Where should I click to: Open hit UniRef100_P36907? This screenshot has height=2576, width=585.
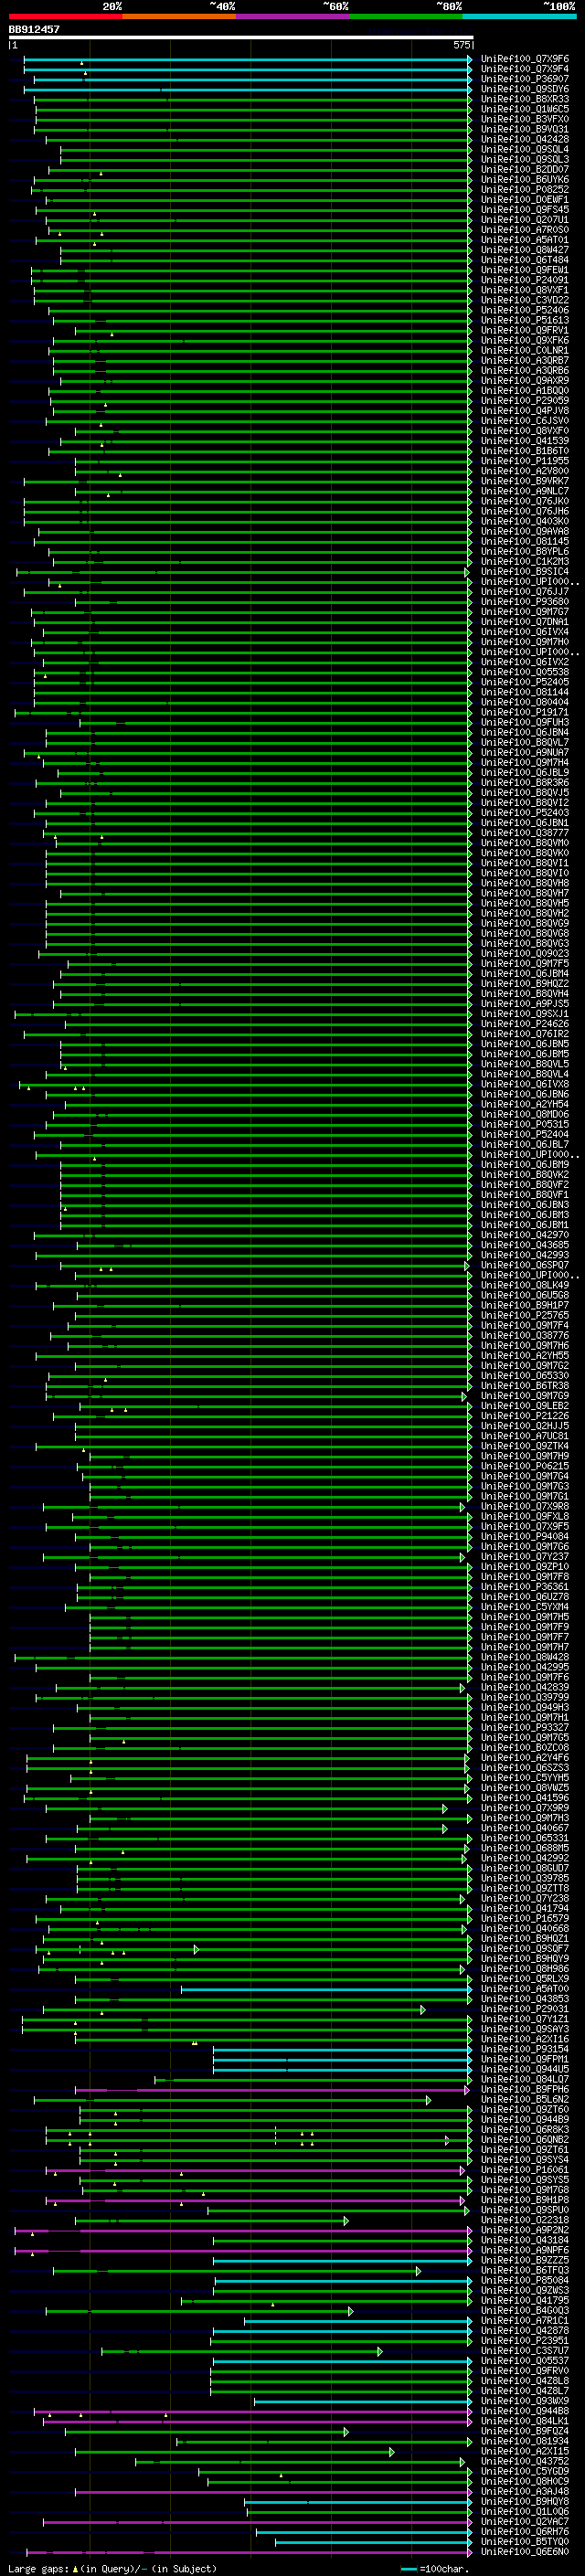coord(525,79)
